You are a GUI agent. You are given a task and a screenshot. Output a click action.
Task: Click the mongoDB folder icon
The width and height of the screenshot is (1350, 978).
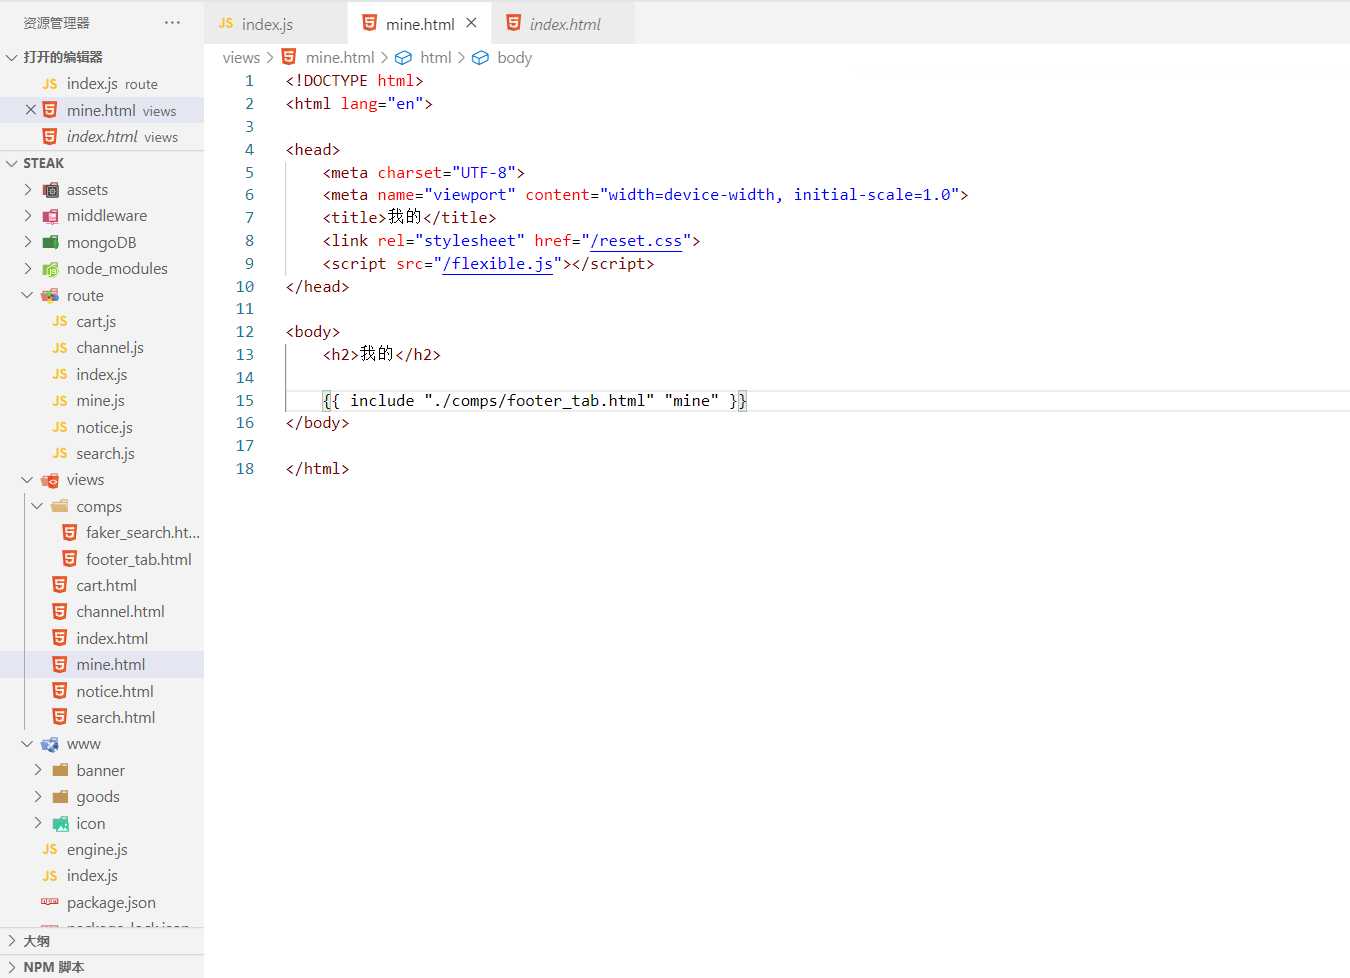[50, 242]
